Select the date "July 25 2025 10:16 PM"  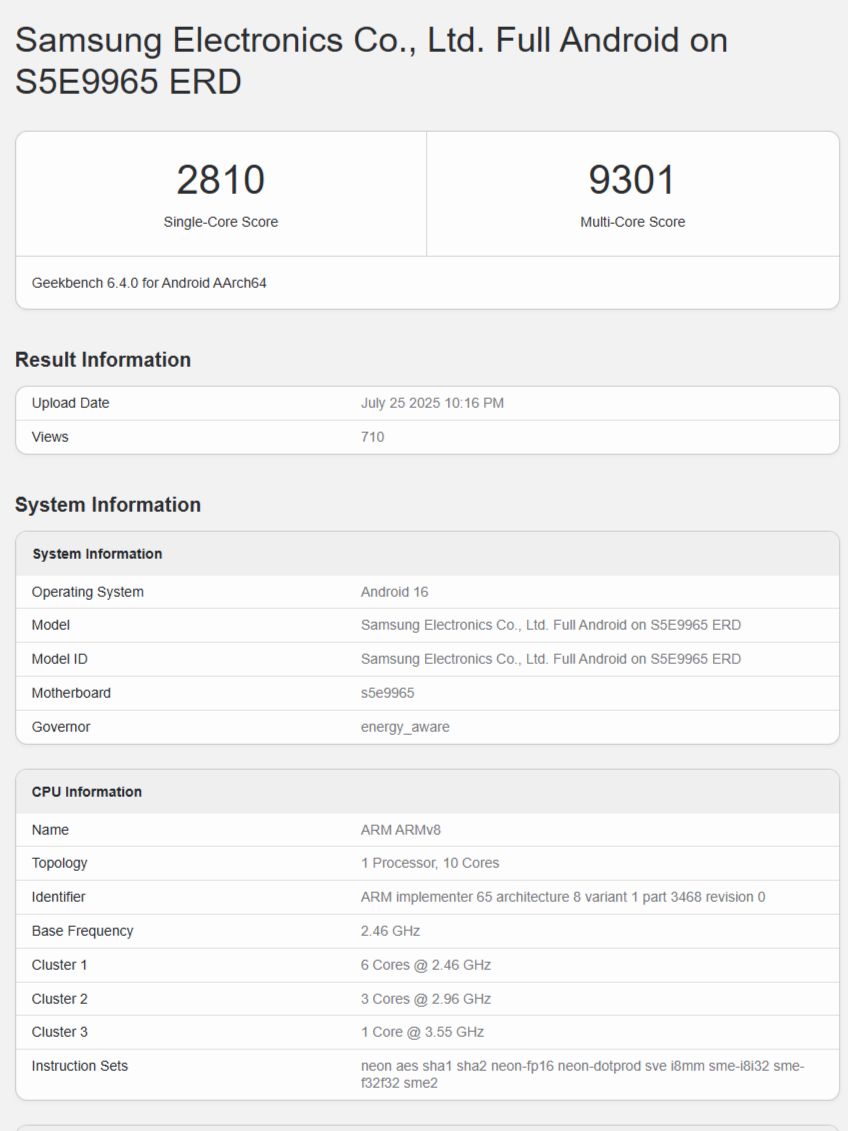pos(432,403)
